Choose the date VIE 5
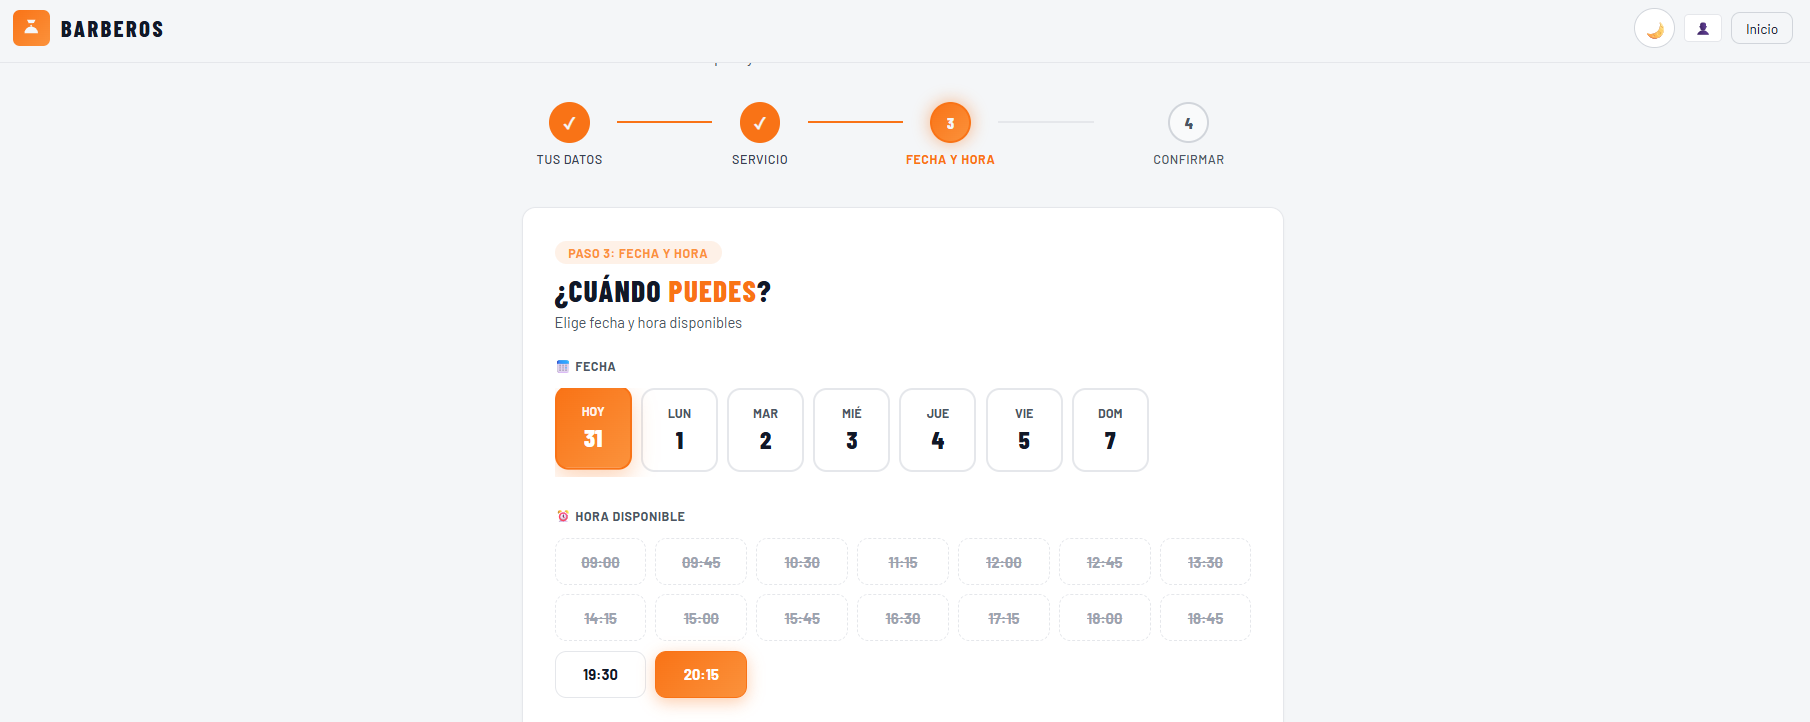1810x722 pixels. pyautogui.click(x=1024, y=430)
